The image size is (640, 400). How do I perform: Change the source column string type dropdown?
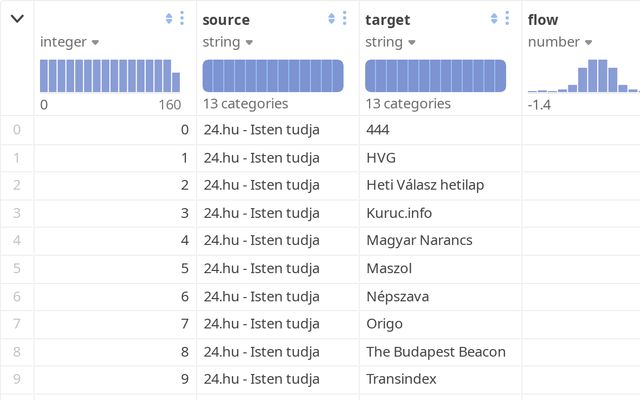[x=227, y=42]
